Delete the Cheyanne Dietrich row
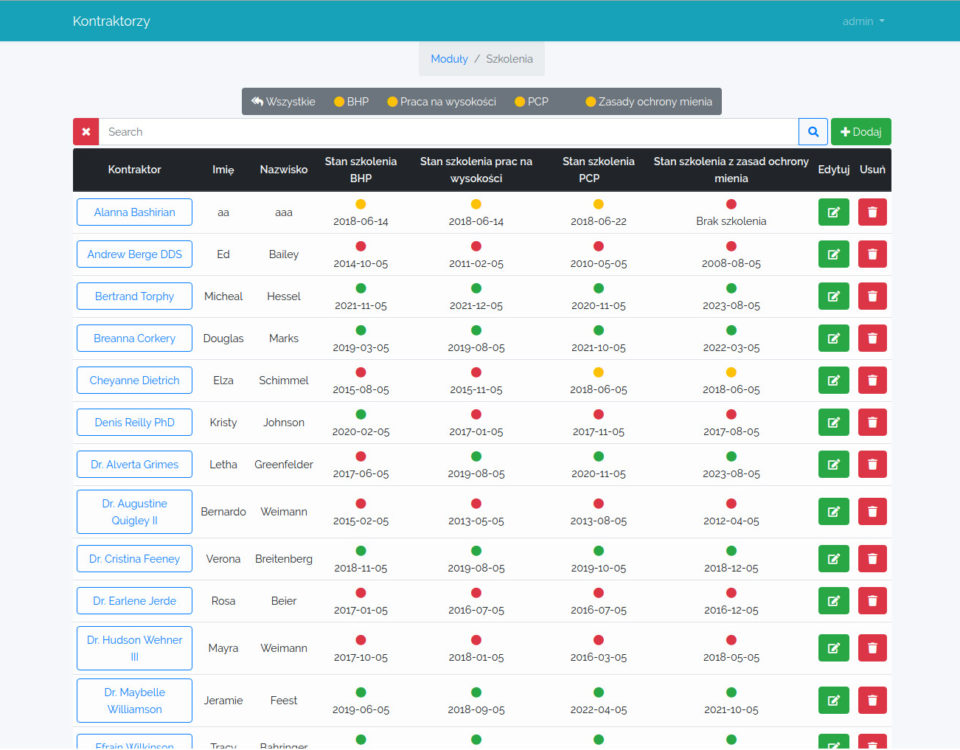 pyautogui.click(x=872, y=380)
